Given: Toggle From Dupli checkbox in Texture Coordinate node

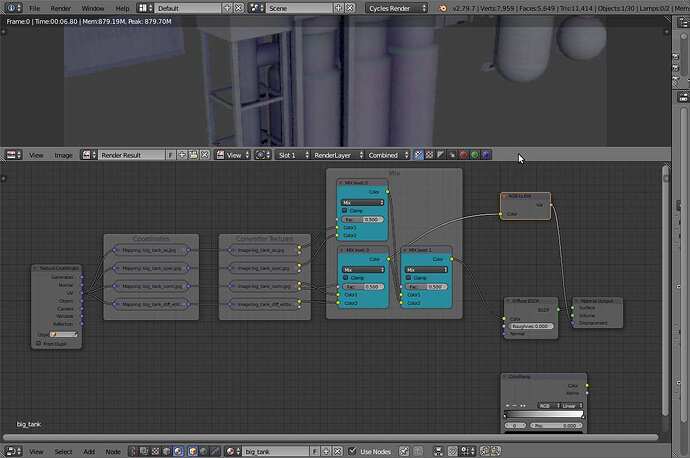Looking at the screenshot, I should [x=39, y=343].
